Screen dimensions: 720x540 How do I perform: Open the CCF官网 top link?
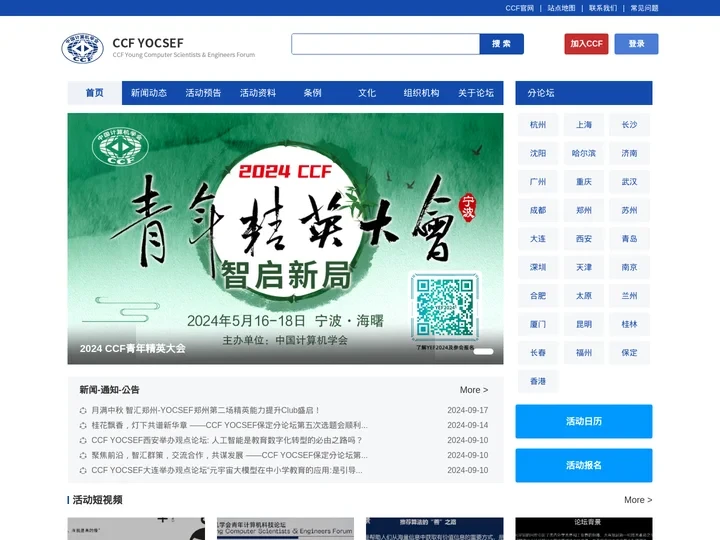point(520,8)
